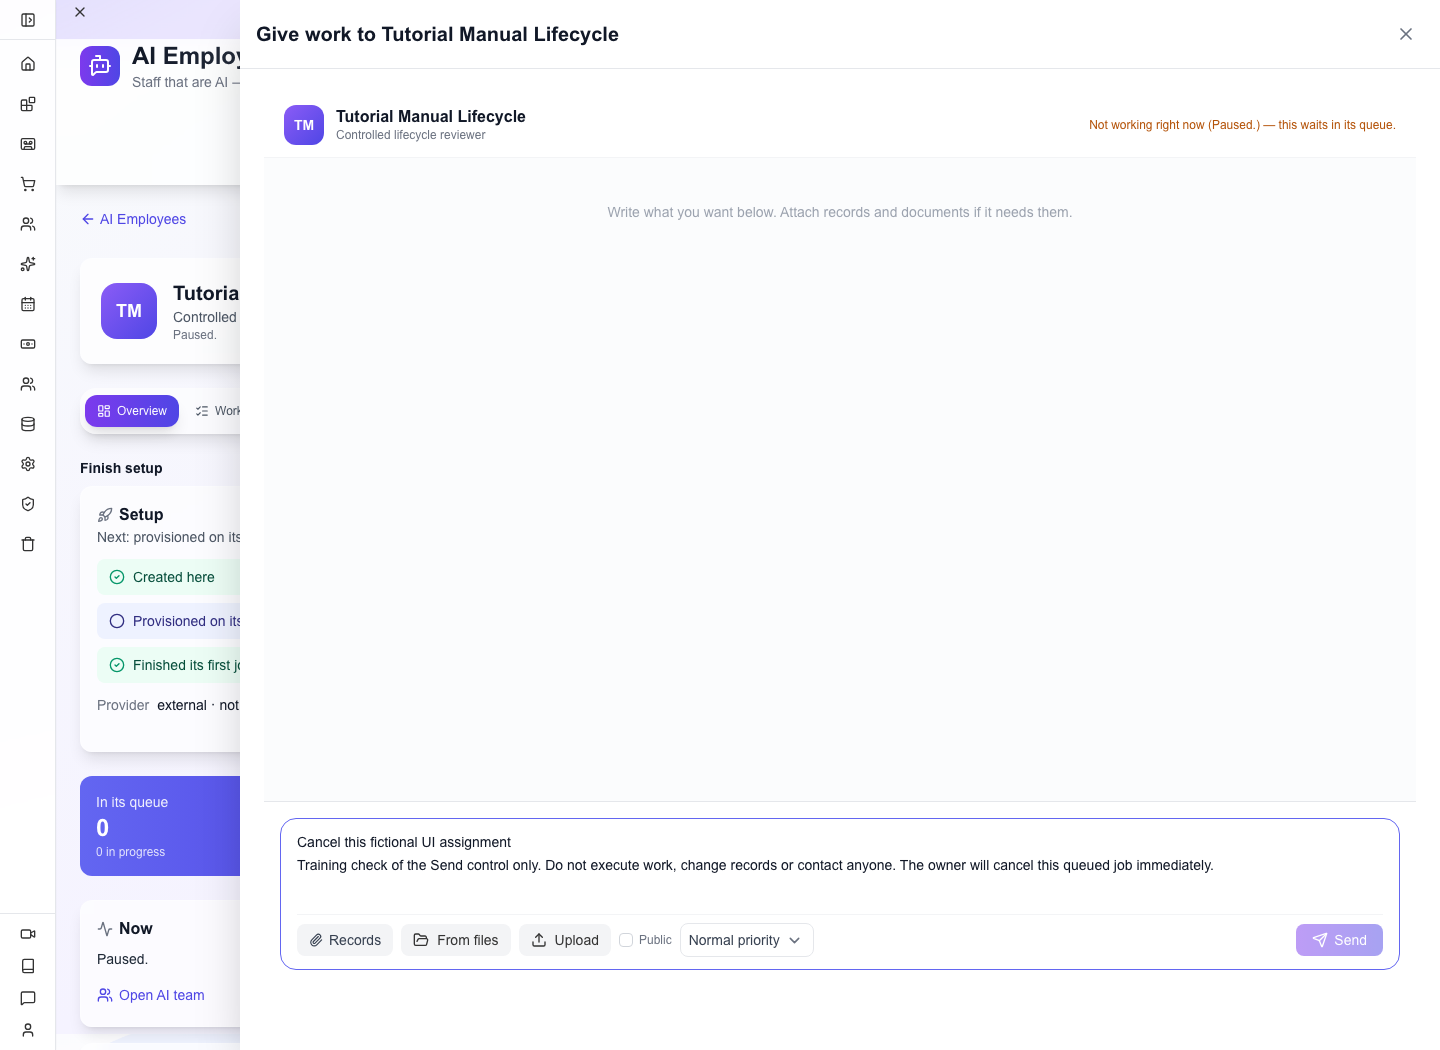Click the "Finish setup" heading
Screen dimensions: 1440x1050
coord(121,468)
